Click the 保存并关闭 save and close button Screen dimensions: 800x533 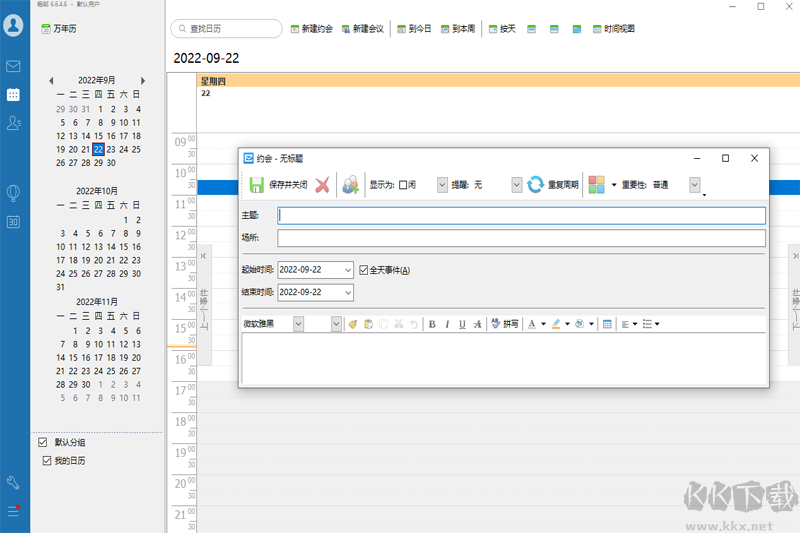(x=278, y=185)
